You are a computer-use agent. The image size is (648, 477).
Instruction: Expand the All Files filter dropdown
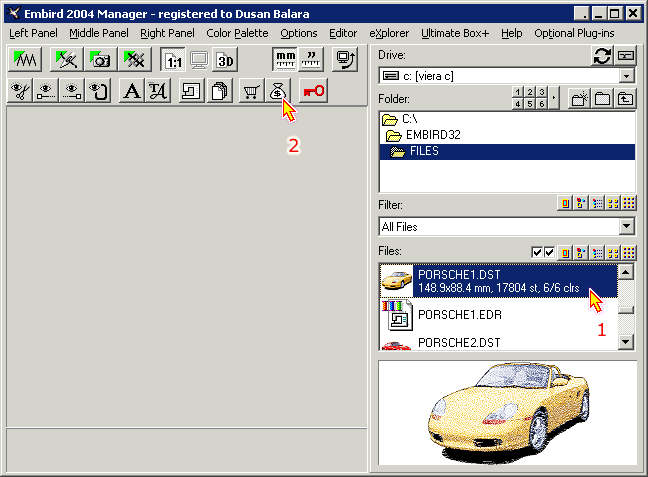pyautogui.click(x=626, y=227)
